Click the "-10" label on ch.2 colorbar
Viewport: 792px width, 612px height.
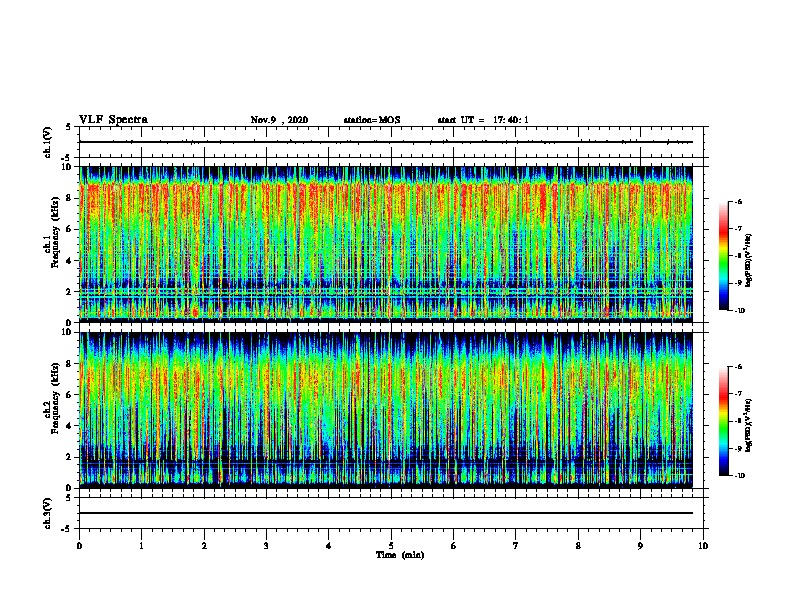coord(740,476)
